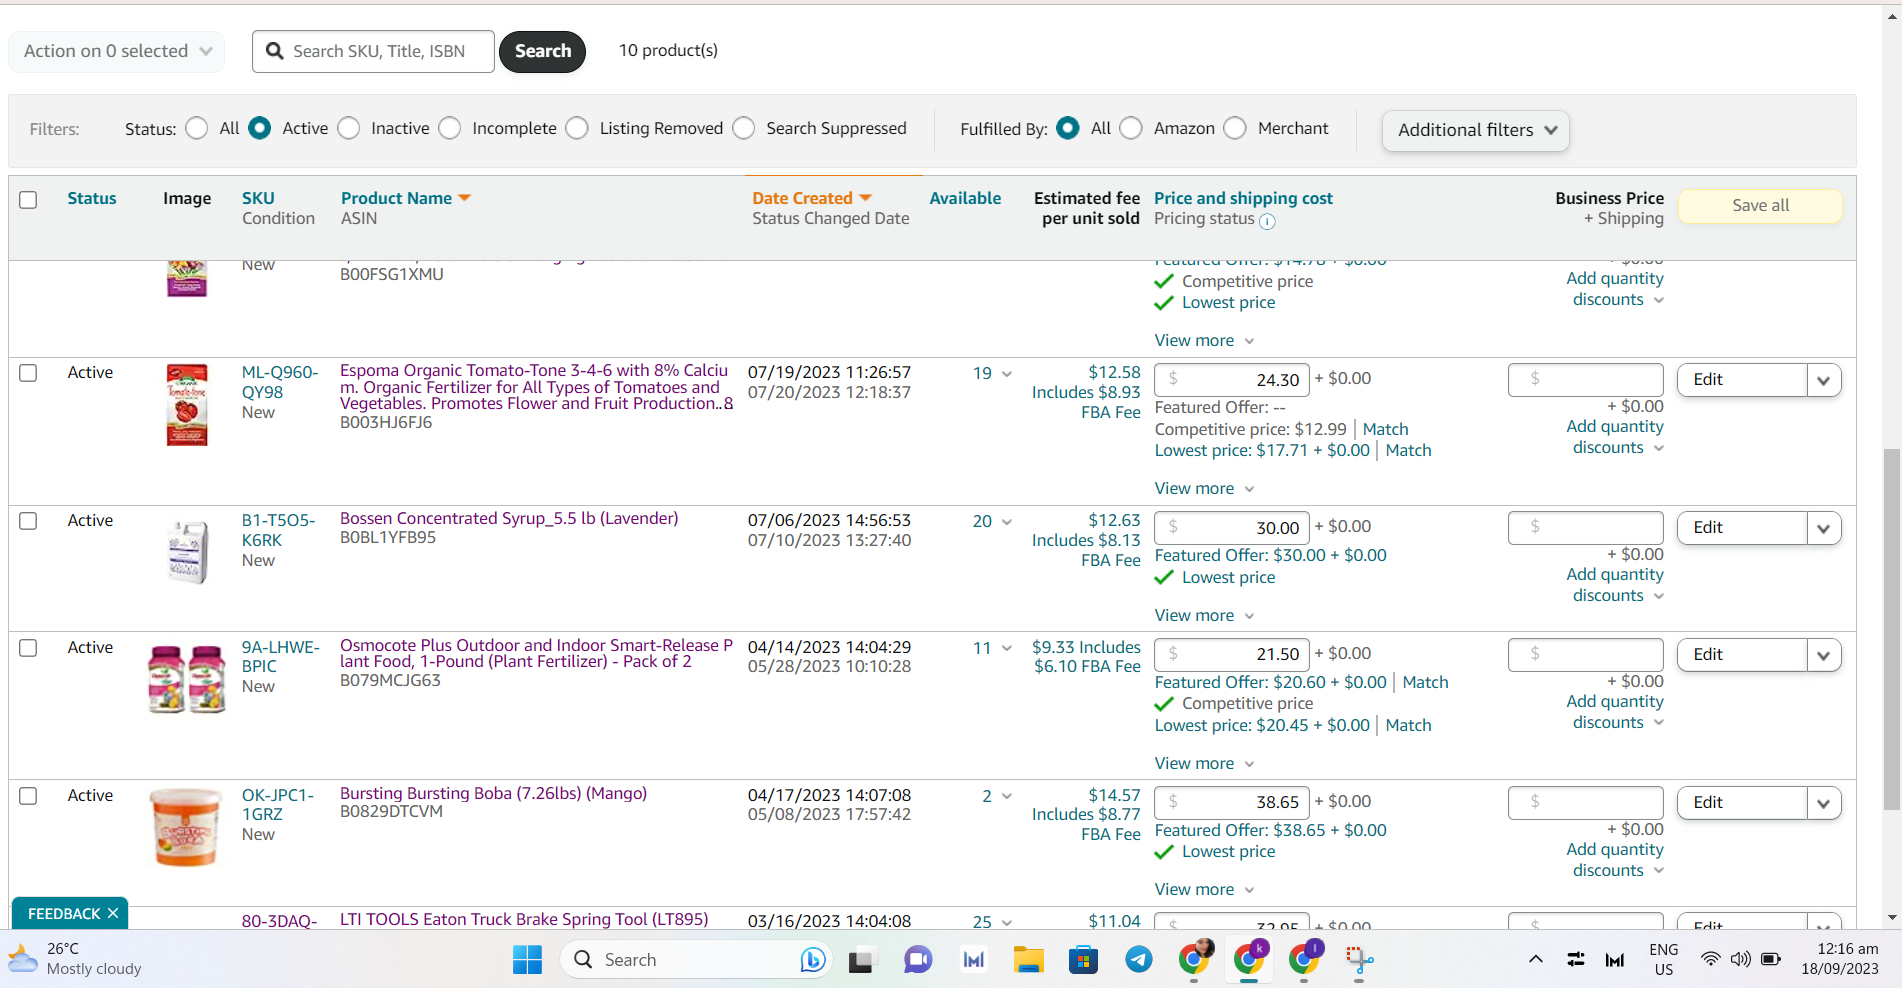Check the Osmocote Plus row checkbox
Viewport: 1902px width, 988px height.
coord(28,648)
